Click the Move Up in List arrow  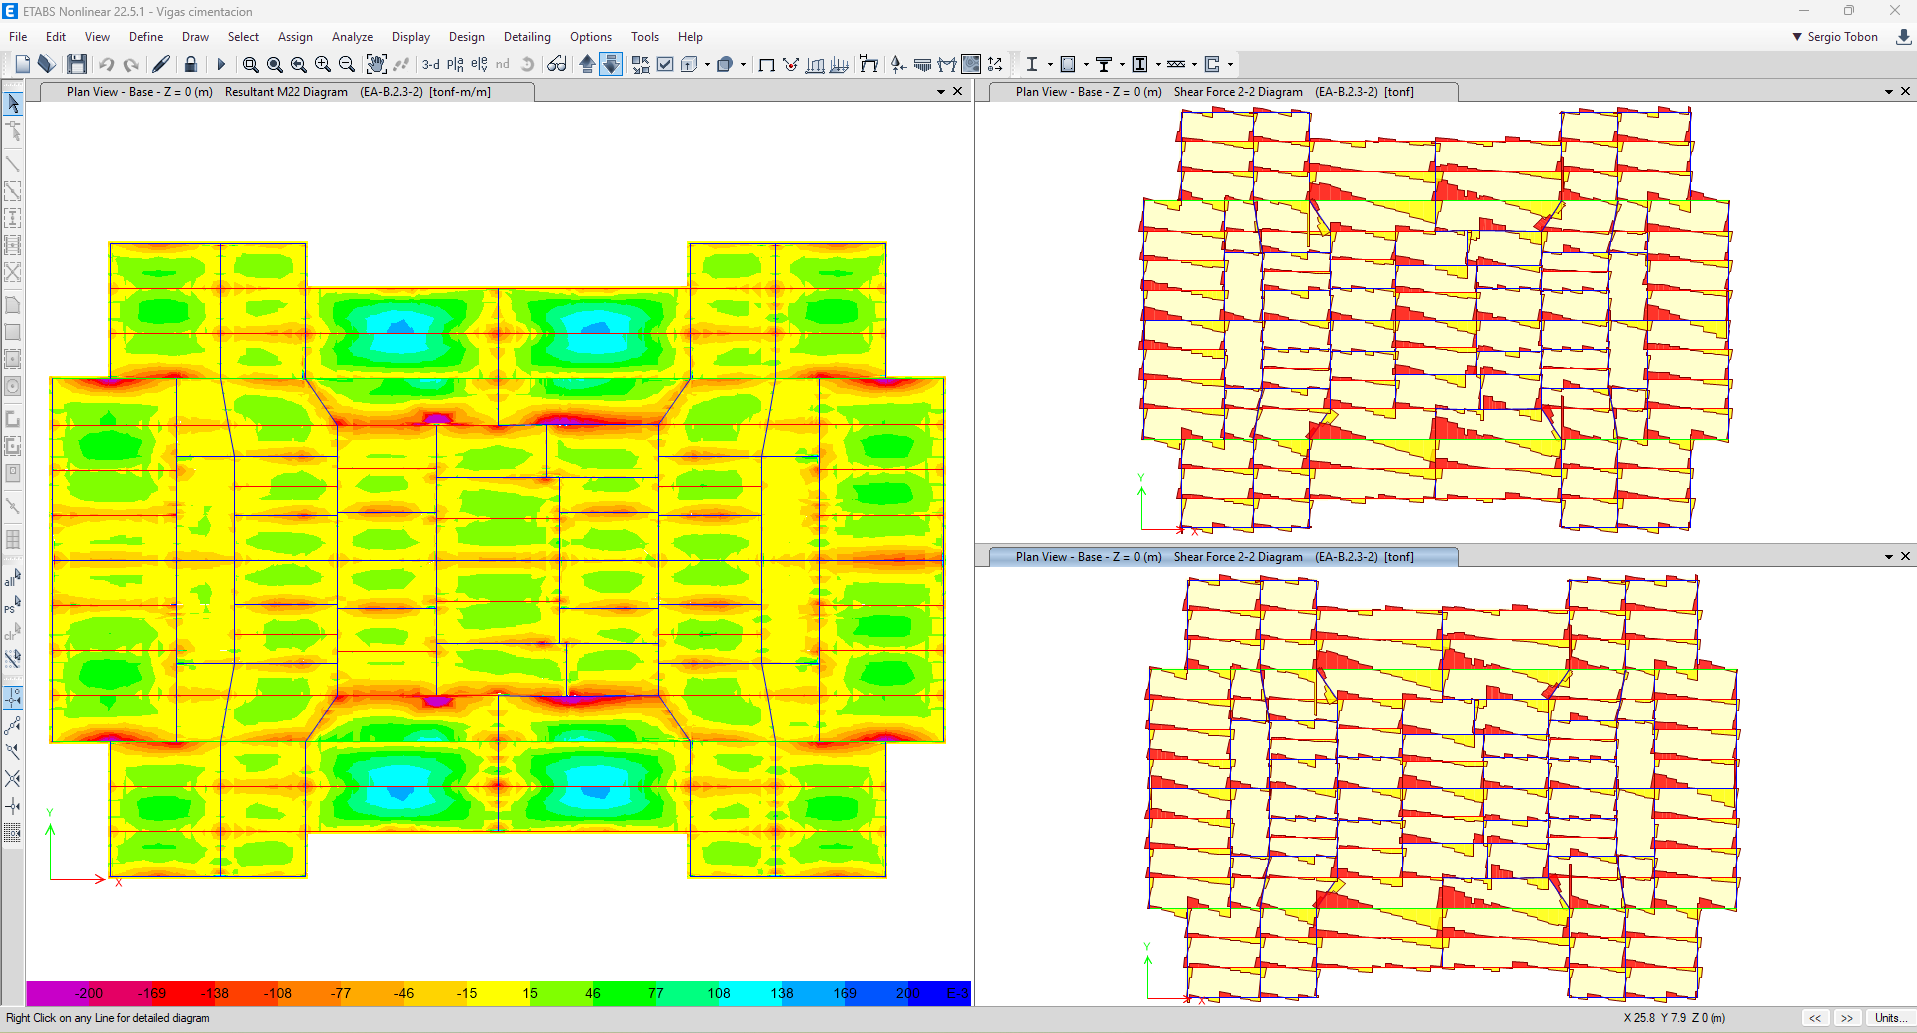[587, 64]
